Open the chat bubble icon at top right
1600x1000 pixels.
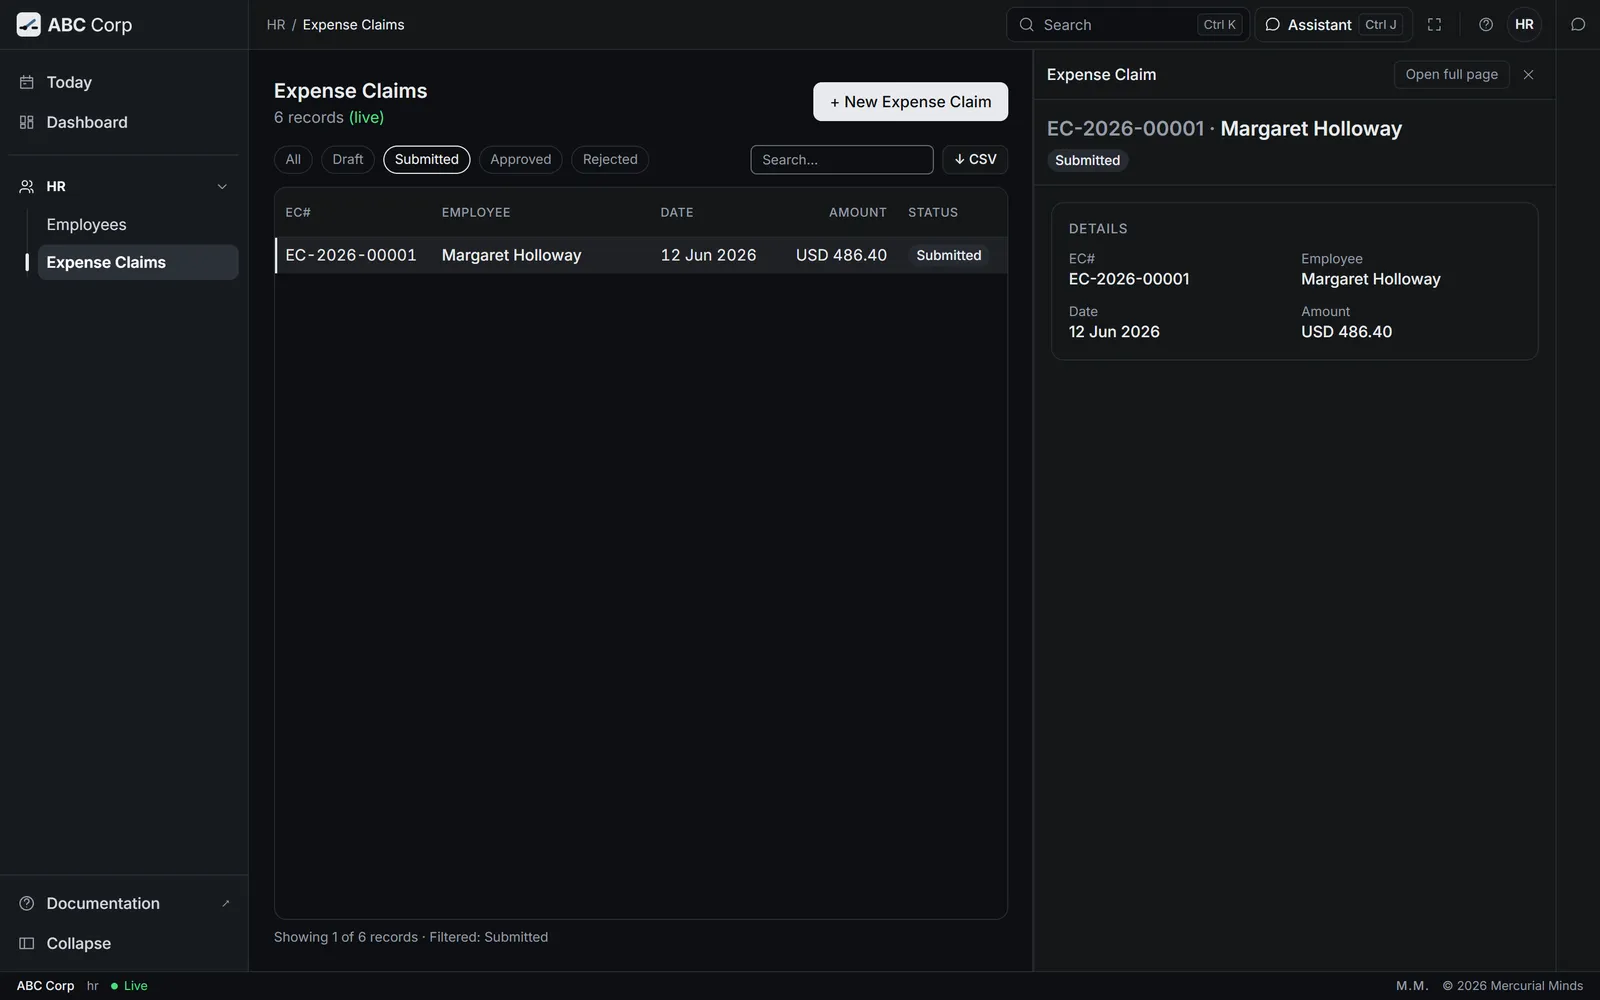[1578, 25]
